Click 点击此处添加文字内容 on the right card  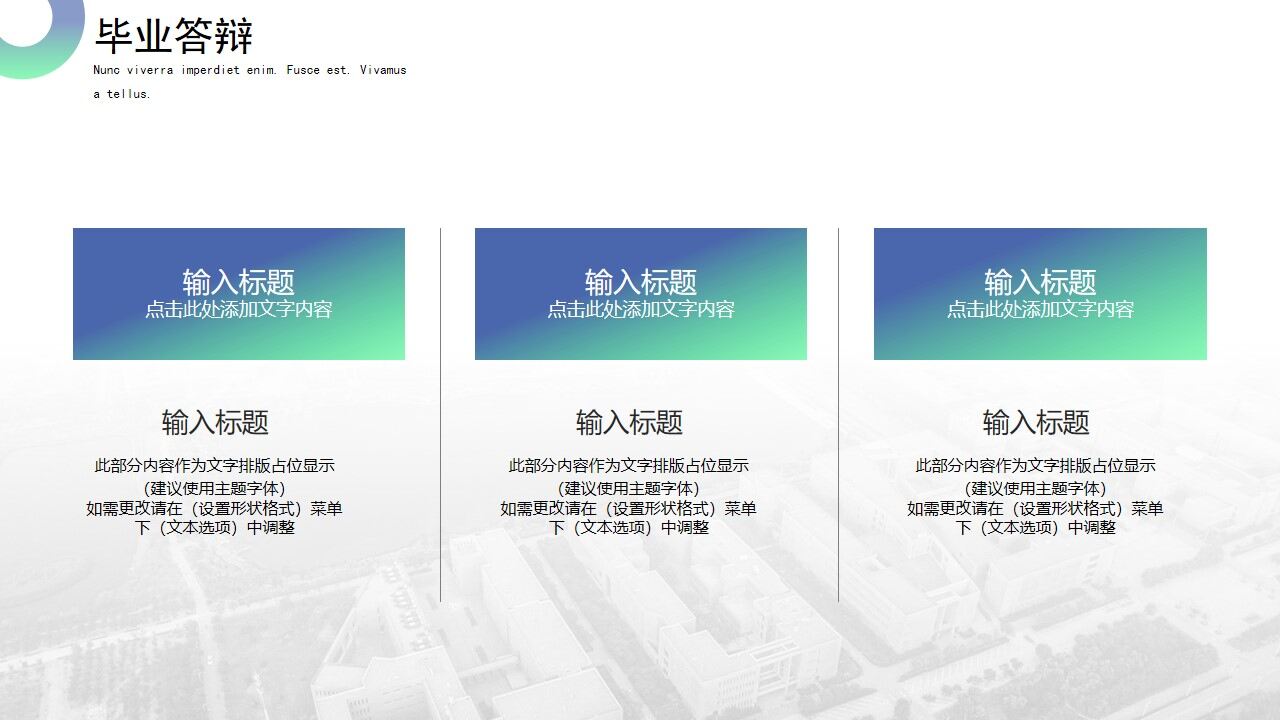[x=1041, y=310]
